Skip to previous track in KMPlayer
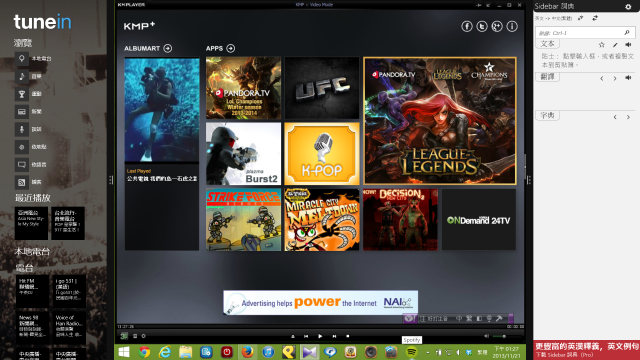Image resolution: width=640 pixels, height=360 pixels. click(306, 336)
